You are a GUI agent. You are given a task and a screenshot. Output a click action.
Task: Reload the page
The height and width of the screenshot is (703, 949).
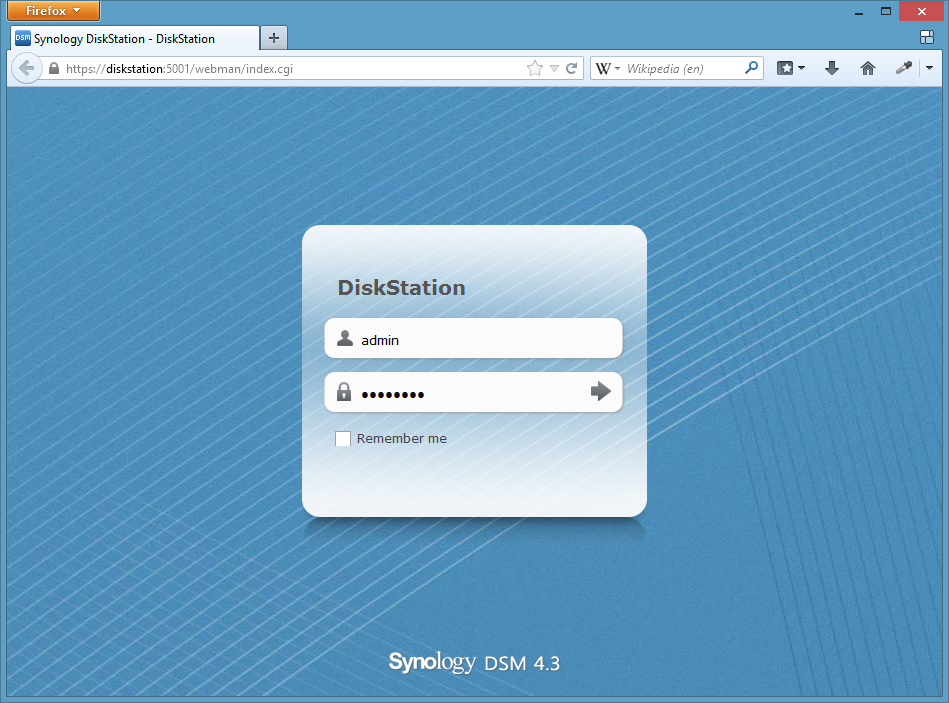[x=571, y=68]
